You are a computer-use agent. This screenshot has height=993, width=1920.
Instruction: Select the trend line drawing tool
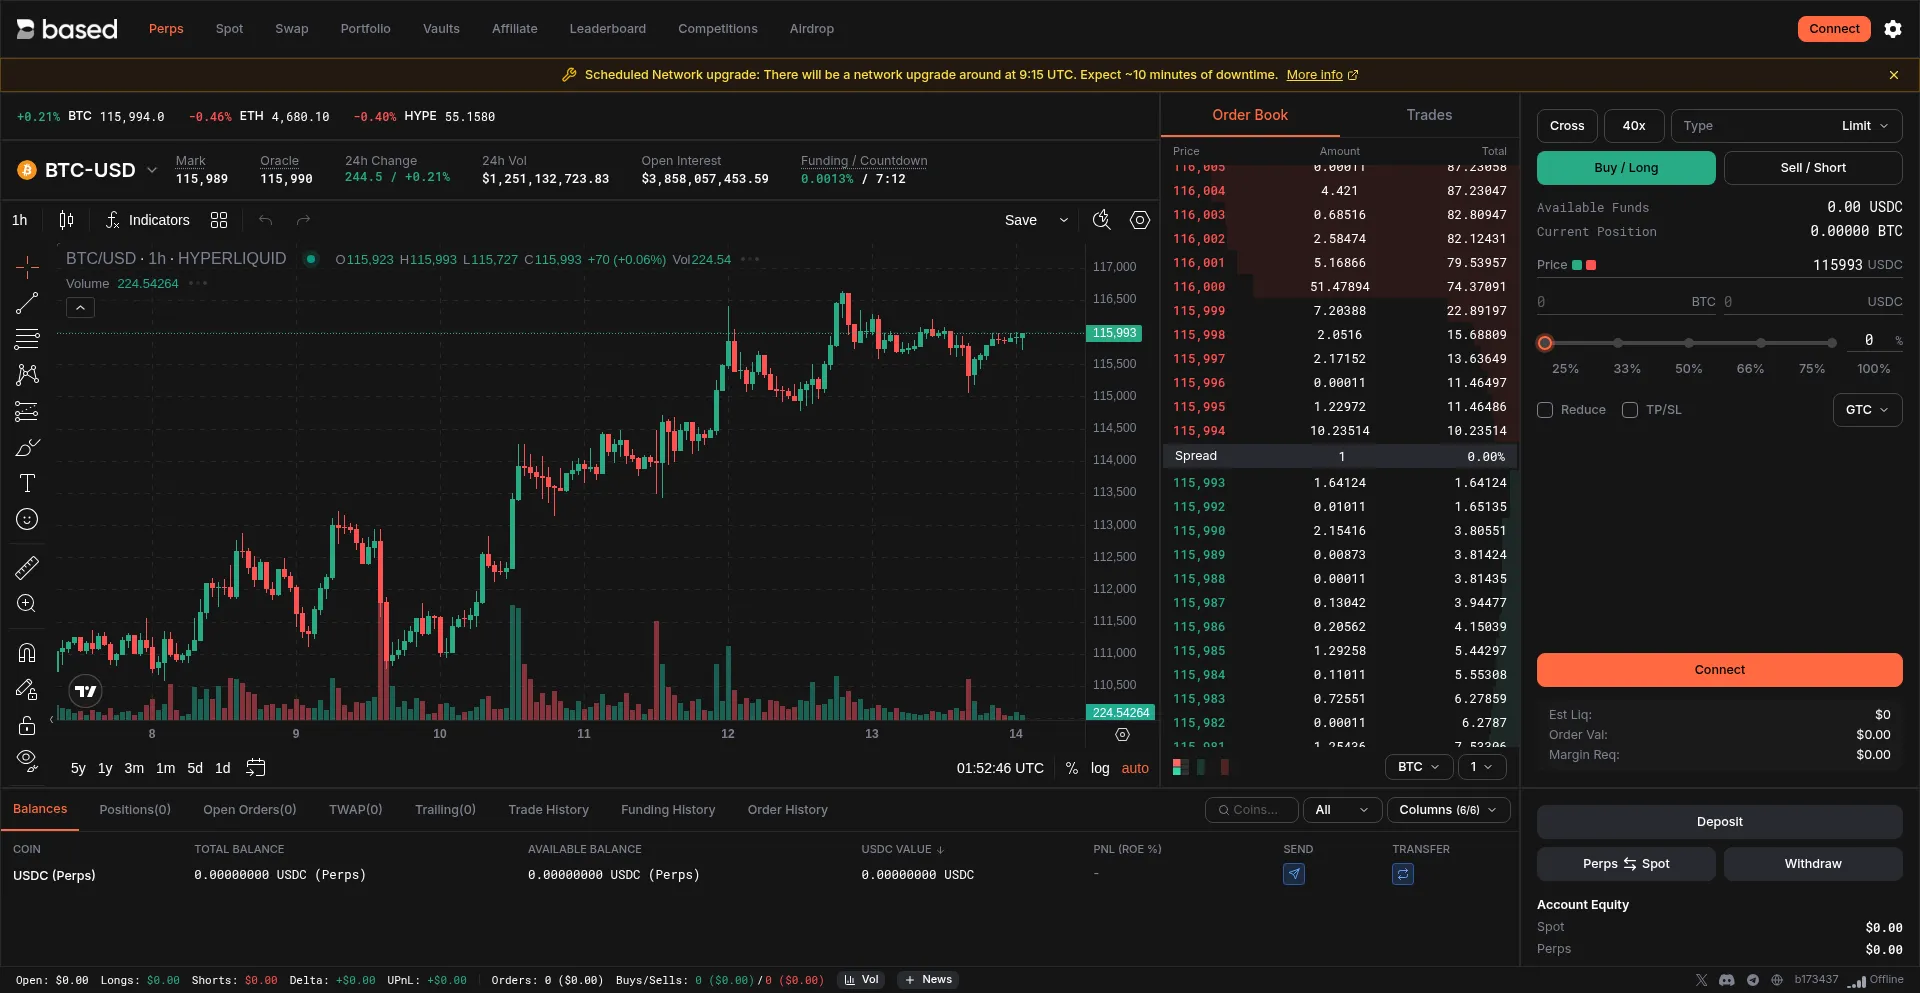click(x=27, y=303)
